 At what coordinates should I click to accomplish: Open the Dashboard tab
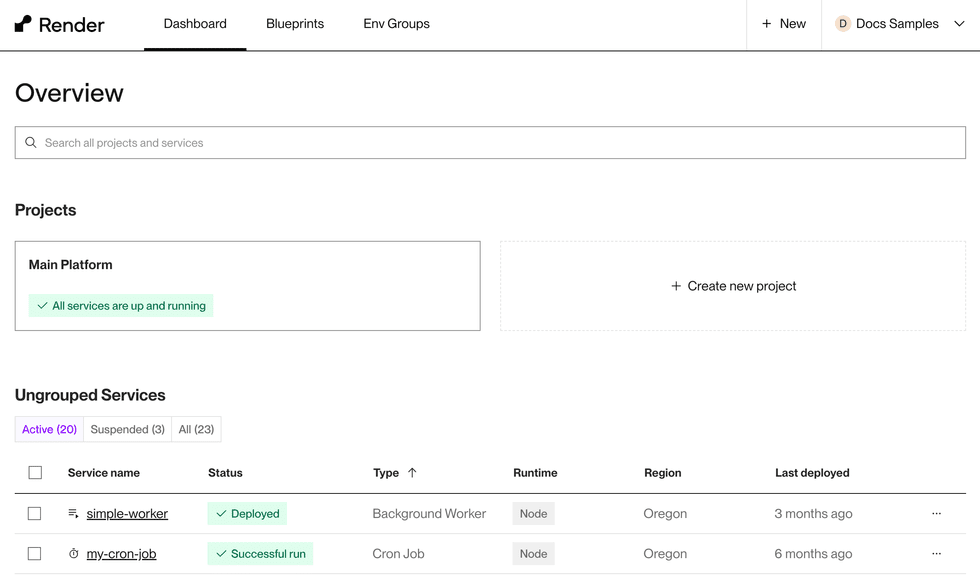pos(195,24)
